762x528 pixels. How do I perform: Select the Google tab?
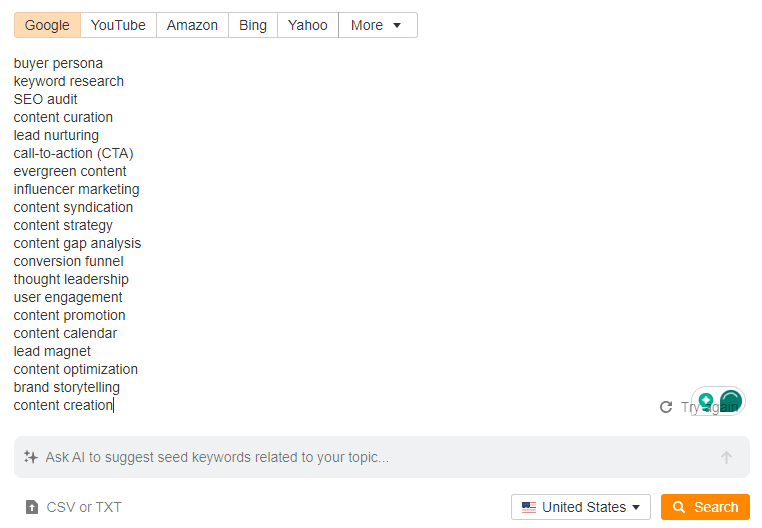click(47, 25)
